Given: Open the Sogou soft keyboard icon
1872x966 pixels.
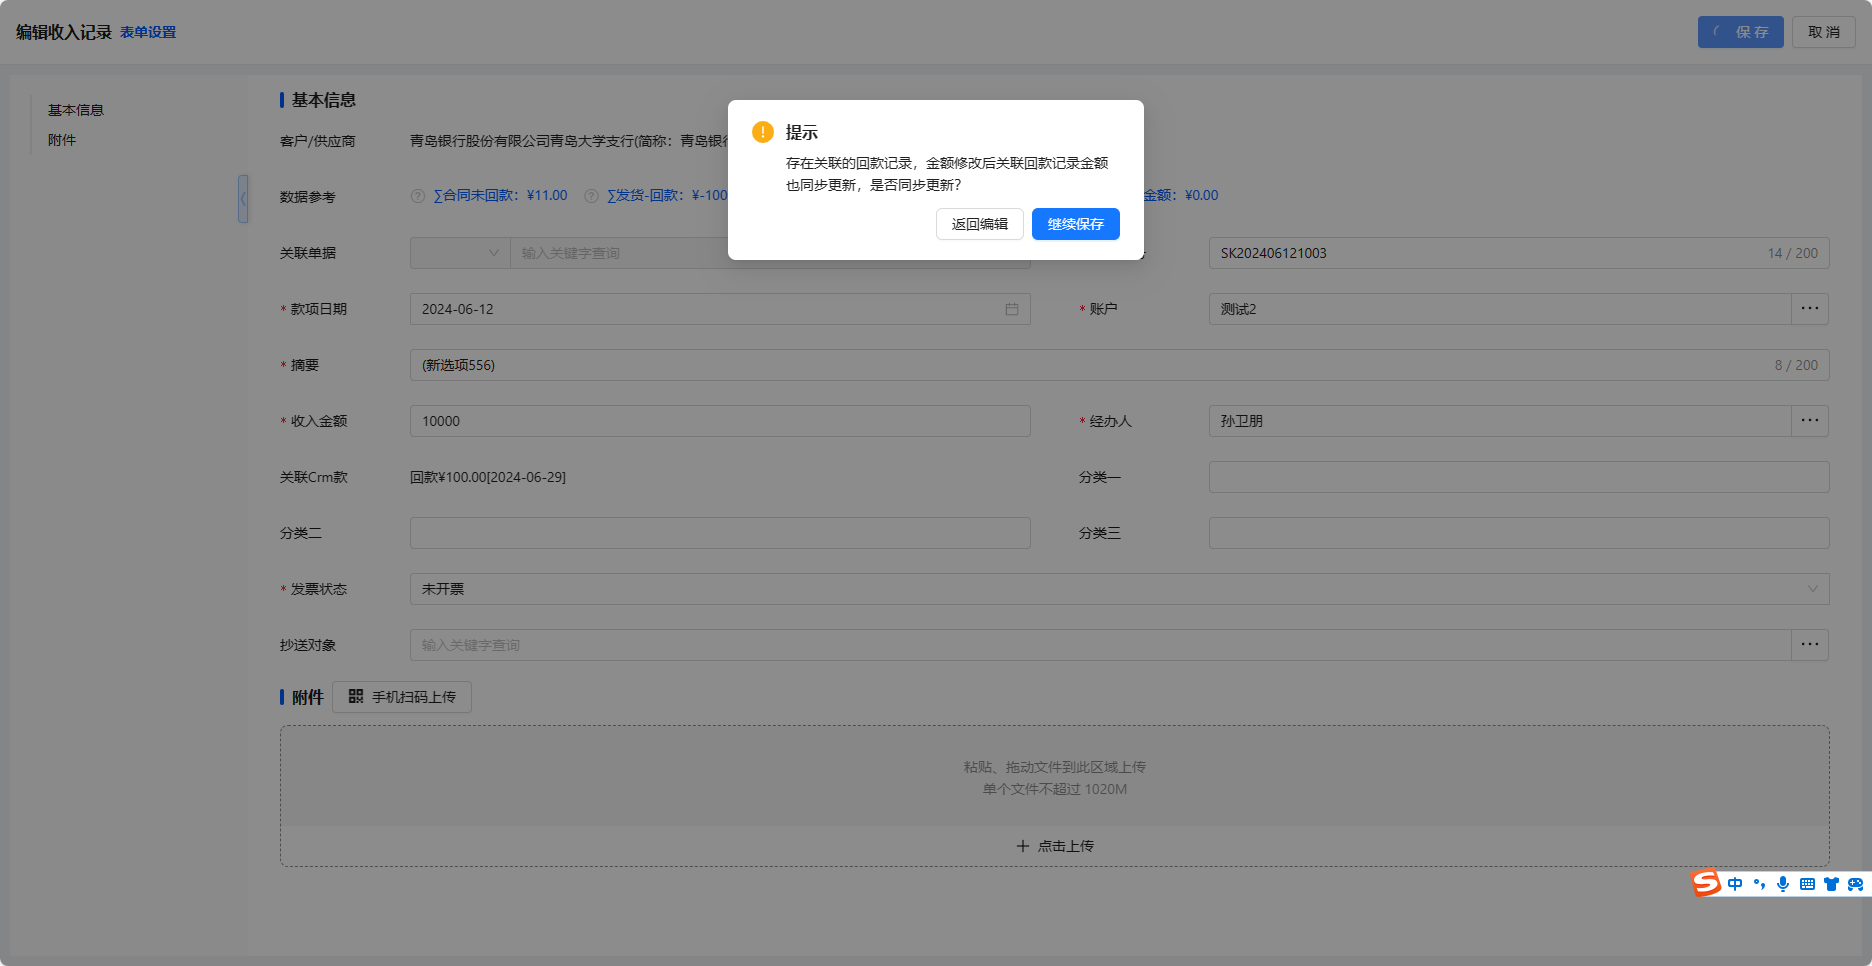Looking at the screenshot, I should pos(1807,884).
